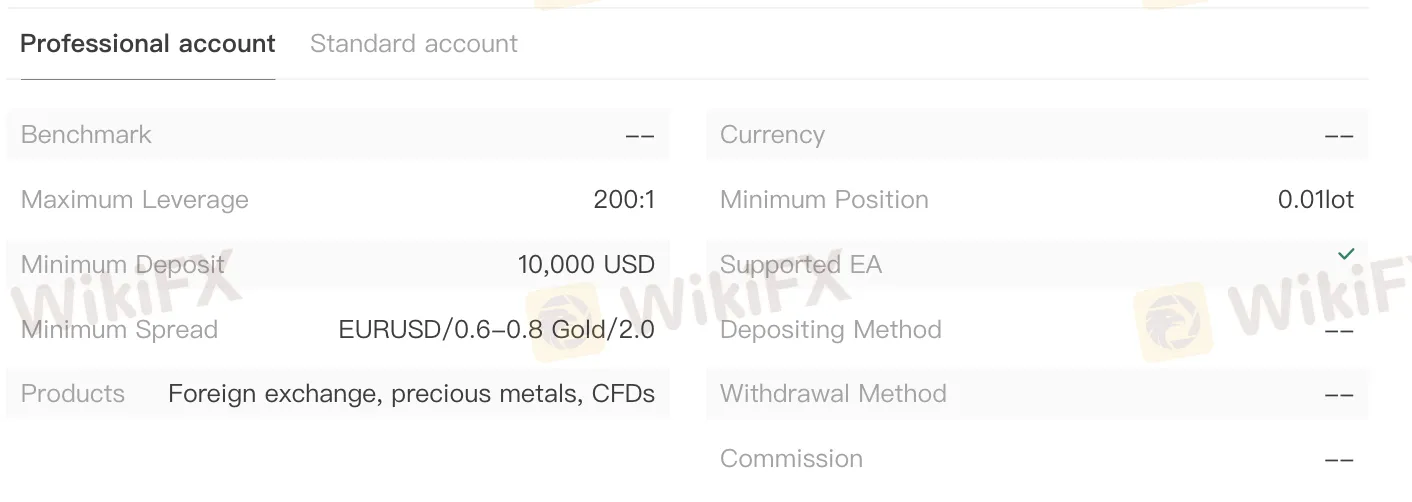Click the Commission label
The width and height of the screenshot is (1412, 502).
click(x=791, y=459)
